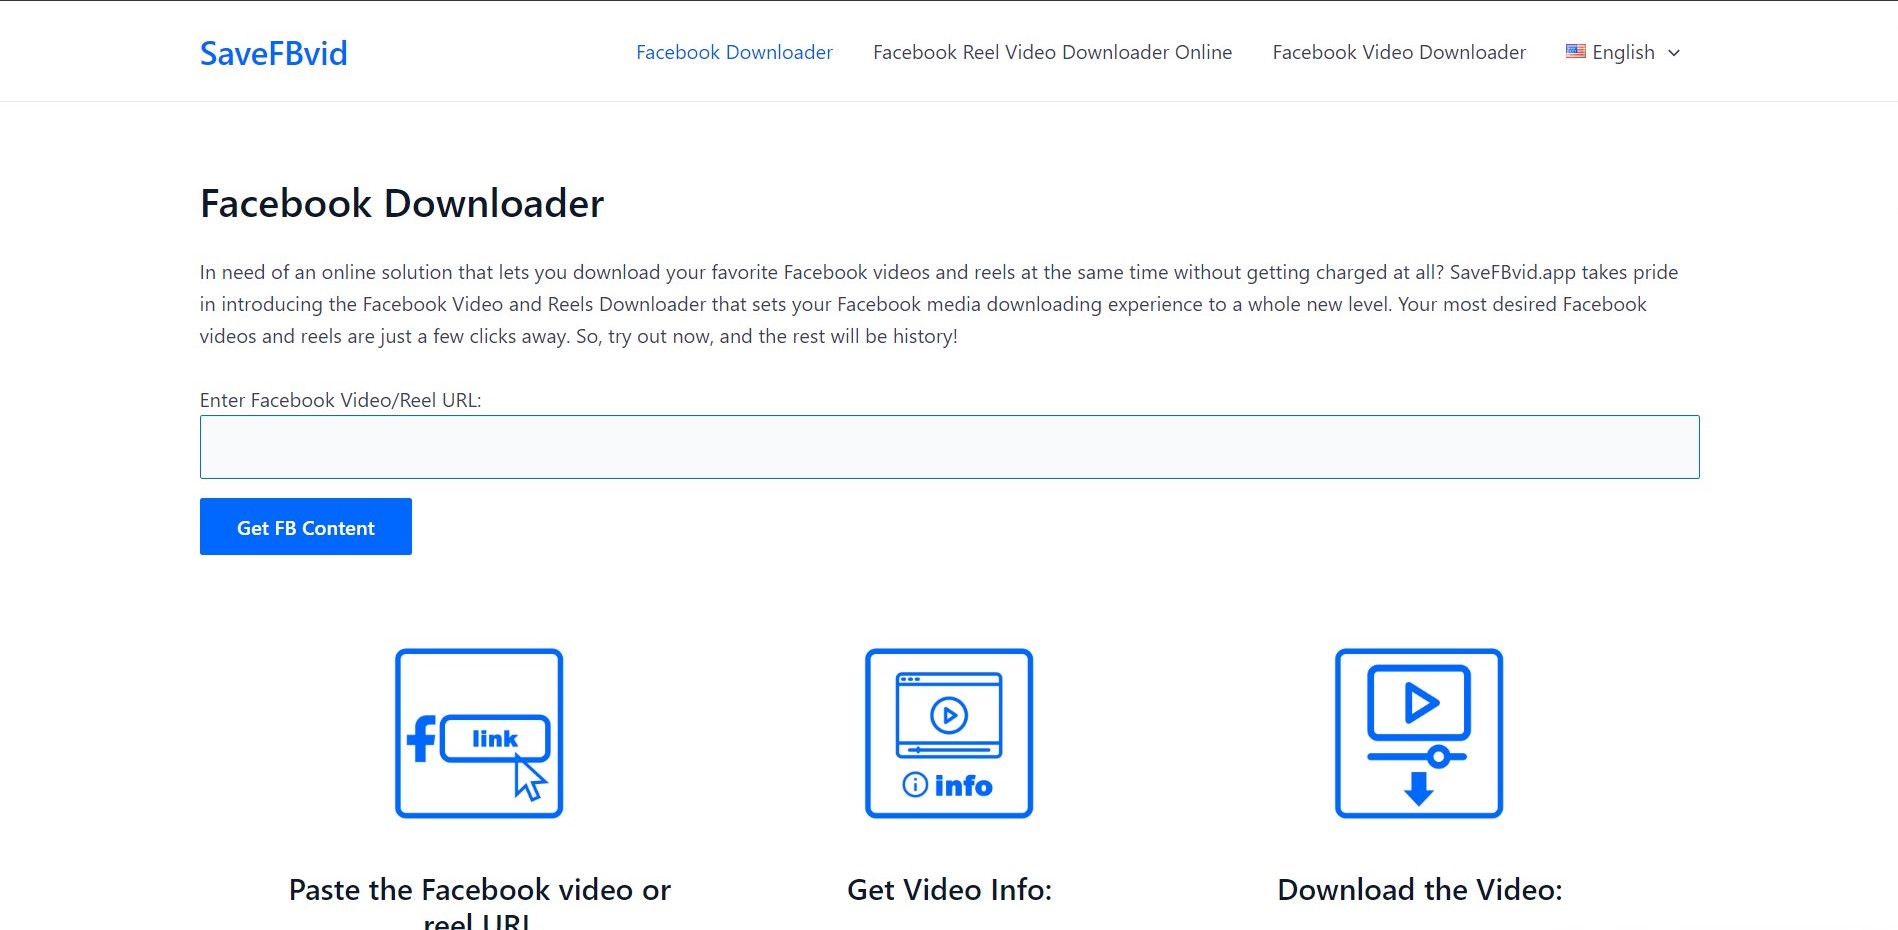This screenshot has width=1898, height=930.
Task: Click the US flag language icon
Action: coord(1576,51)
